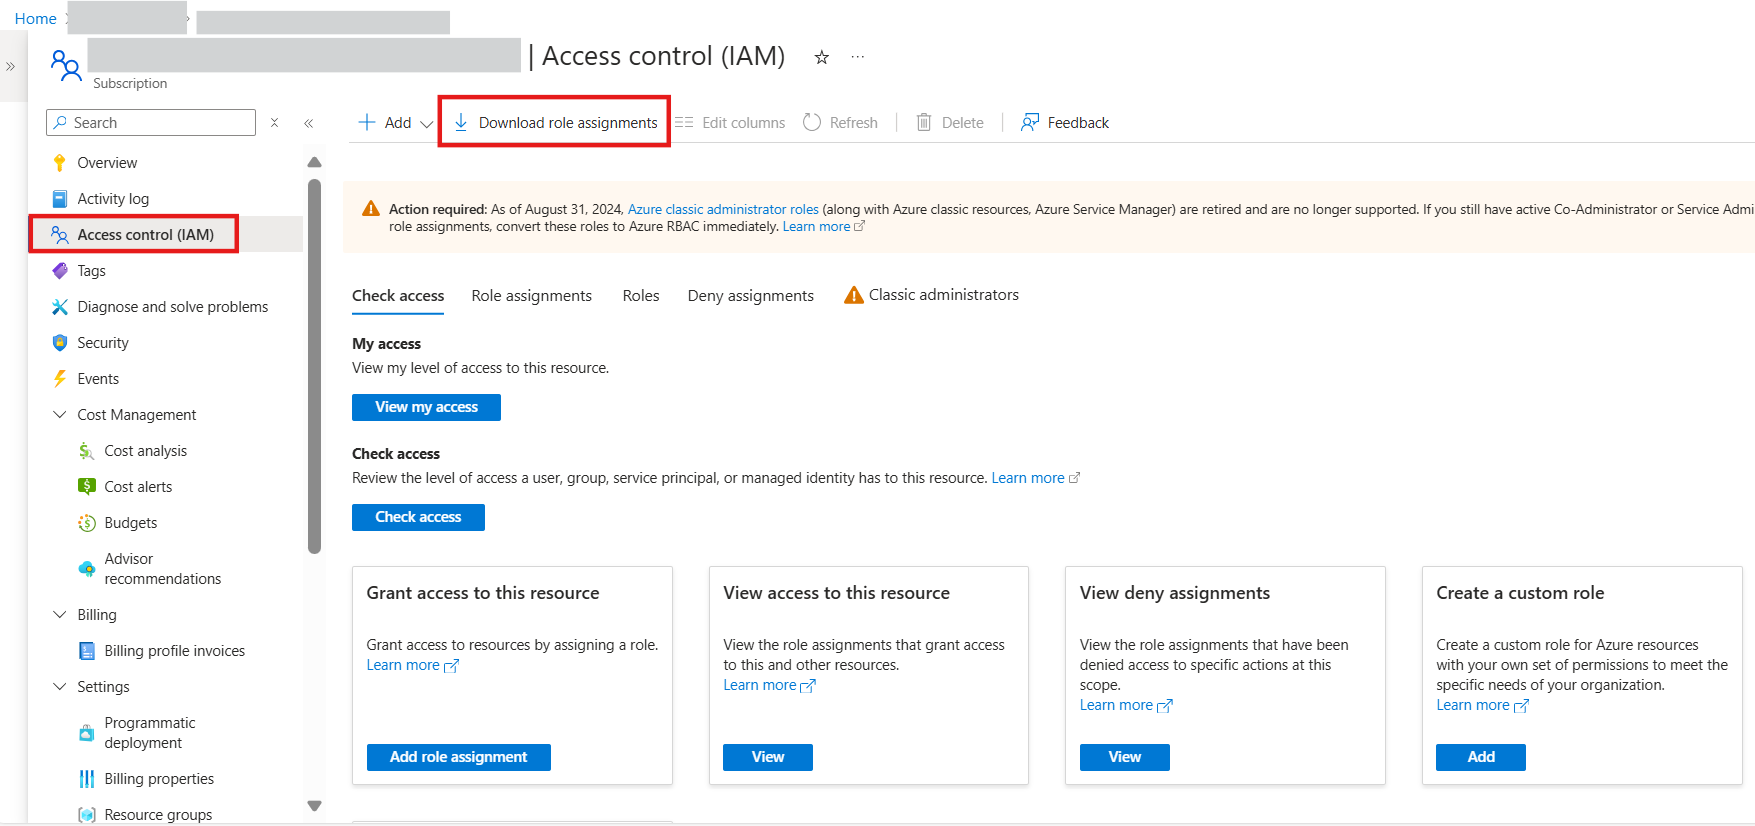Click the Refresh circular arrow icon

tap(812, 122)
